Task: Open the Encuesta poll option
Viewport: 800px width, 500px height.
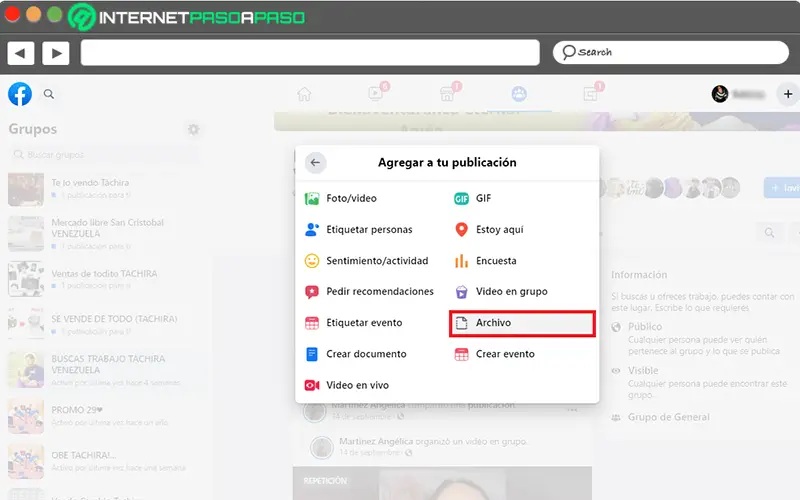Action: pyautogui.click(x=485, y=261)
